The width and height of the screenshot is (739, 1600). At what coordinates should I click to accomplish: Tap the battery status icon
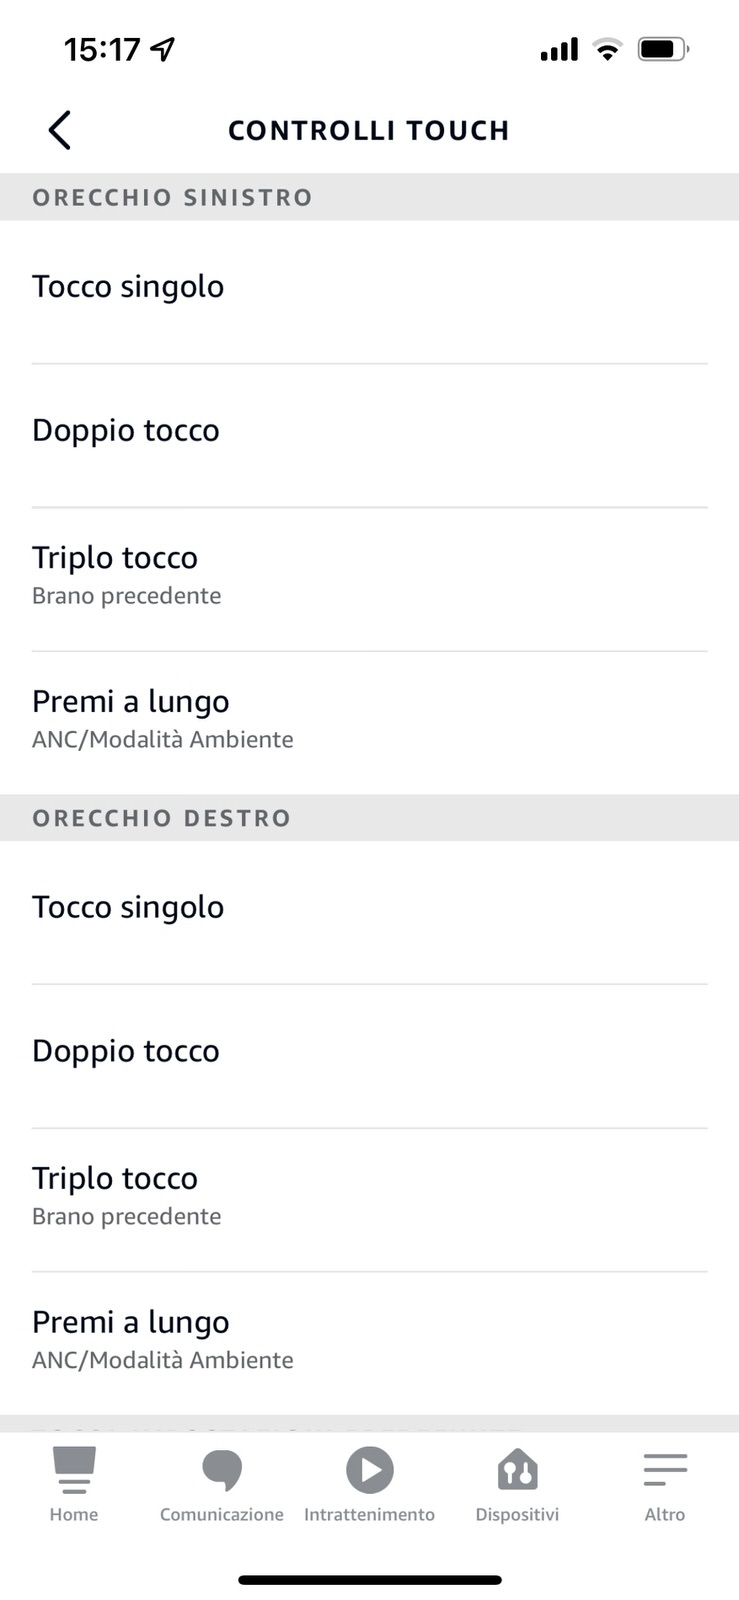pyautogui.click(x=662, y=49)
